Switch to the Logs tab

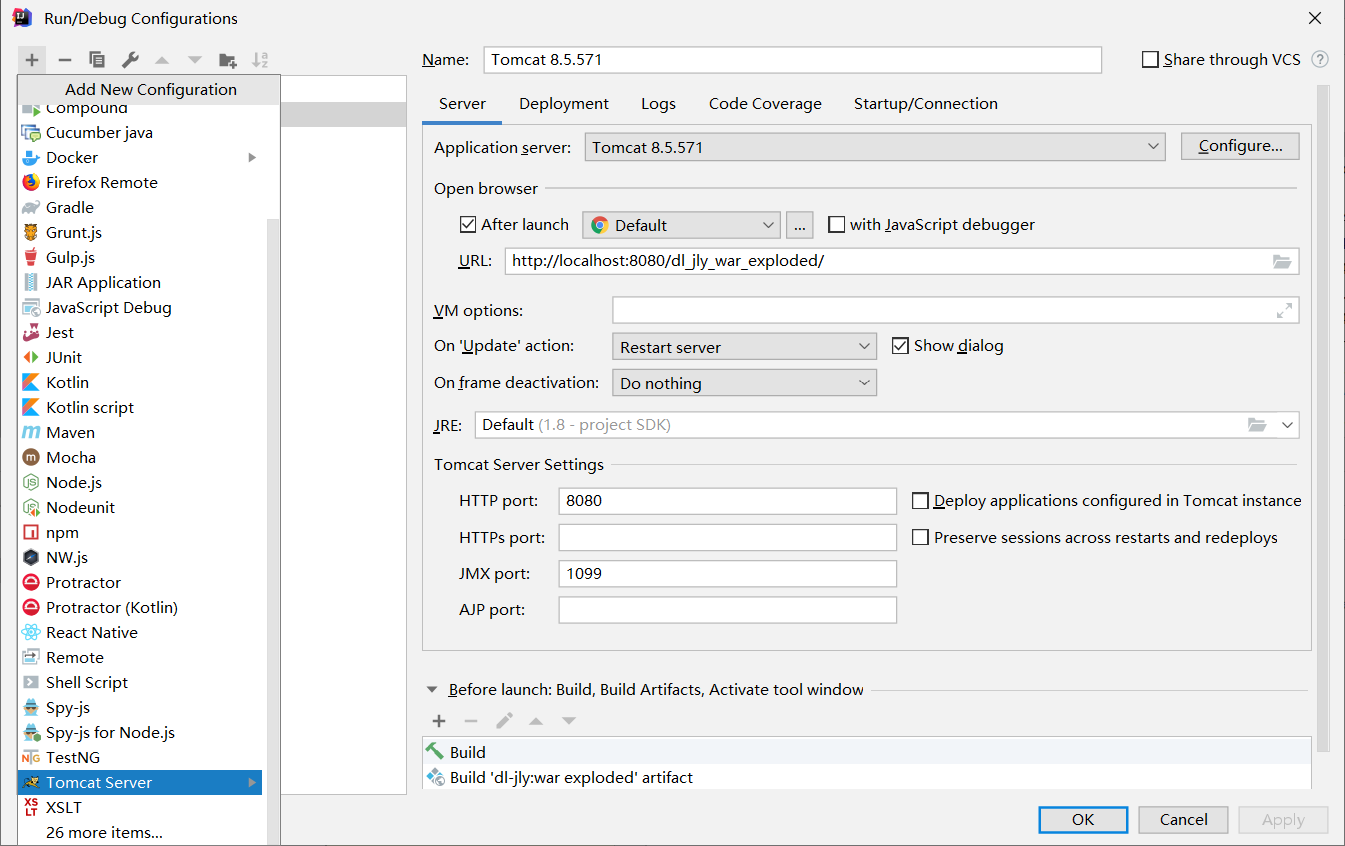click(x=658, y=104)
